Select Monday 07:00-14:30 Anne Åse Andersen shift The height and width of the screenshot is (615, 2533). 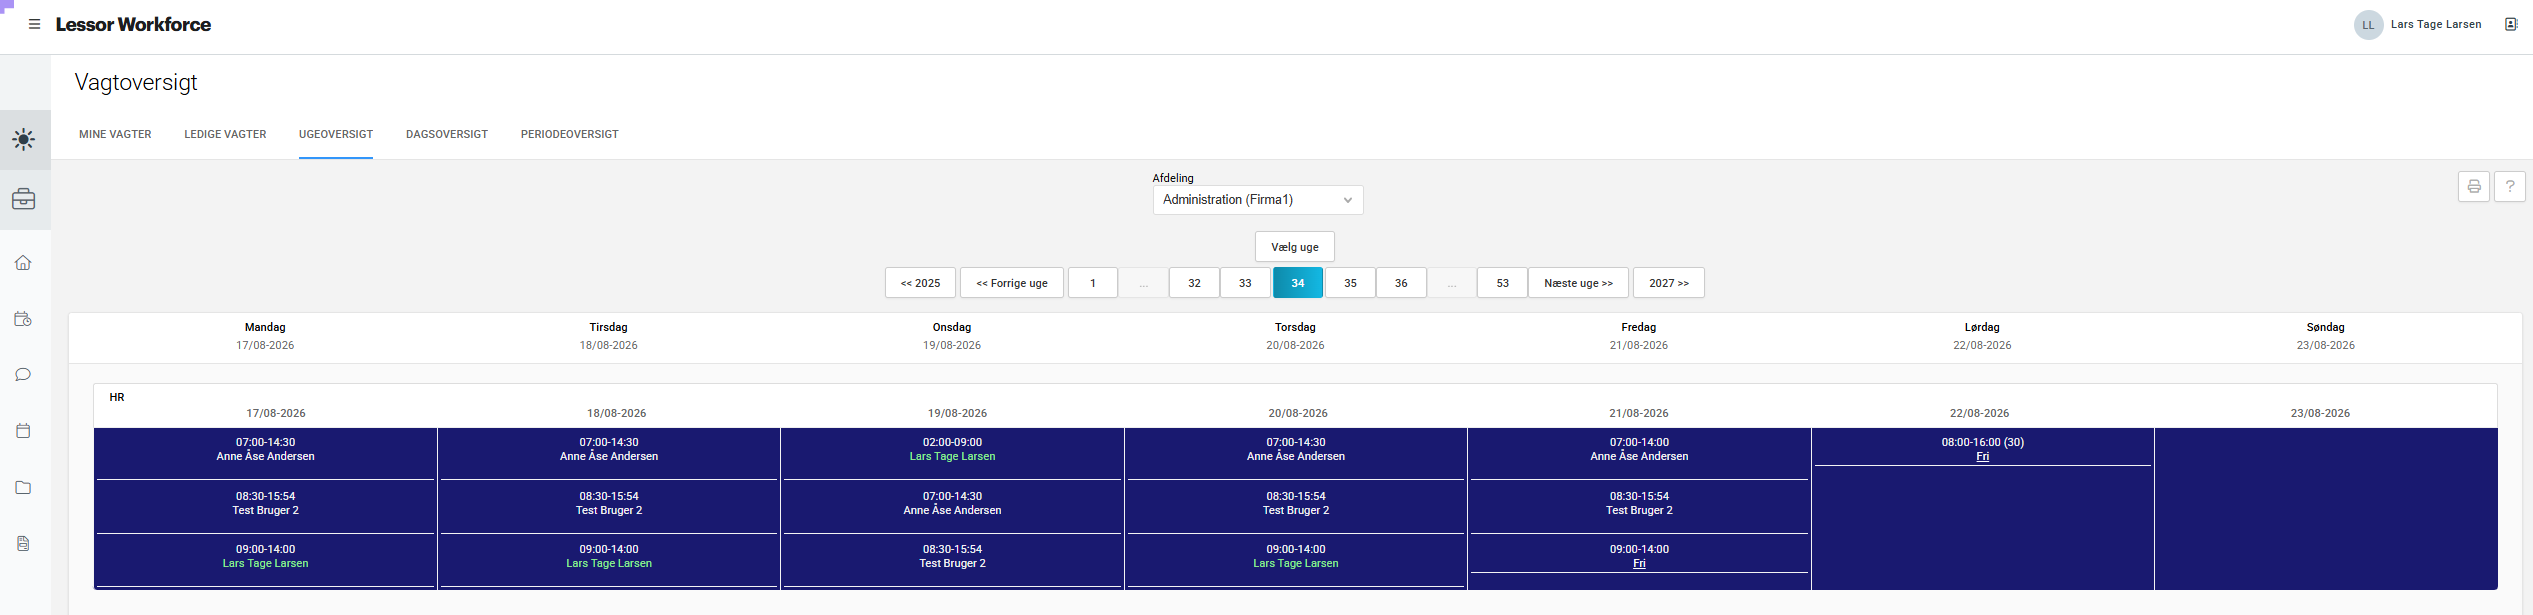[265, 453]
